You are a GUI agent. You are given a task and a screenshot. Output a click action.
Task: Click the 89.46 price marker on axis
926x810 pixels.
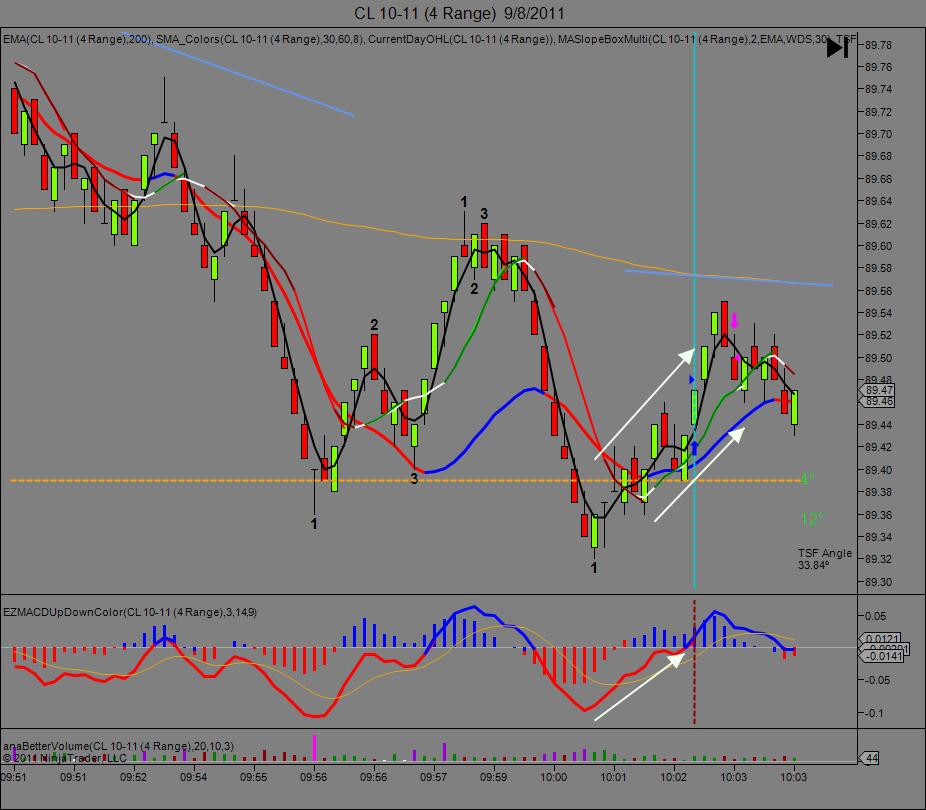point(878,401)
